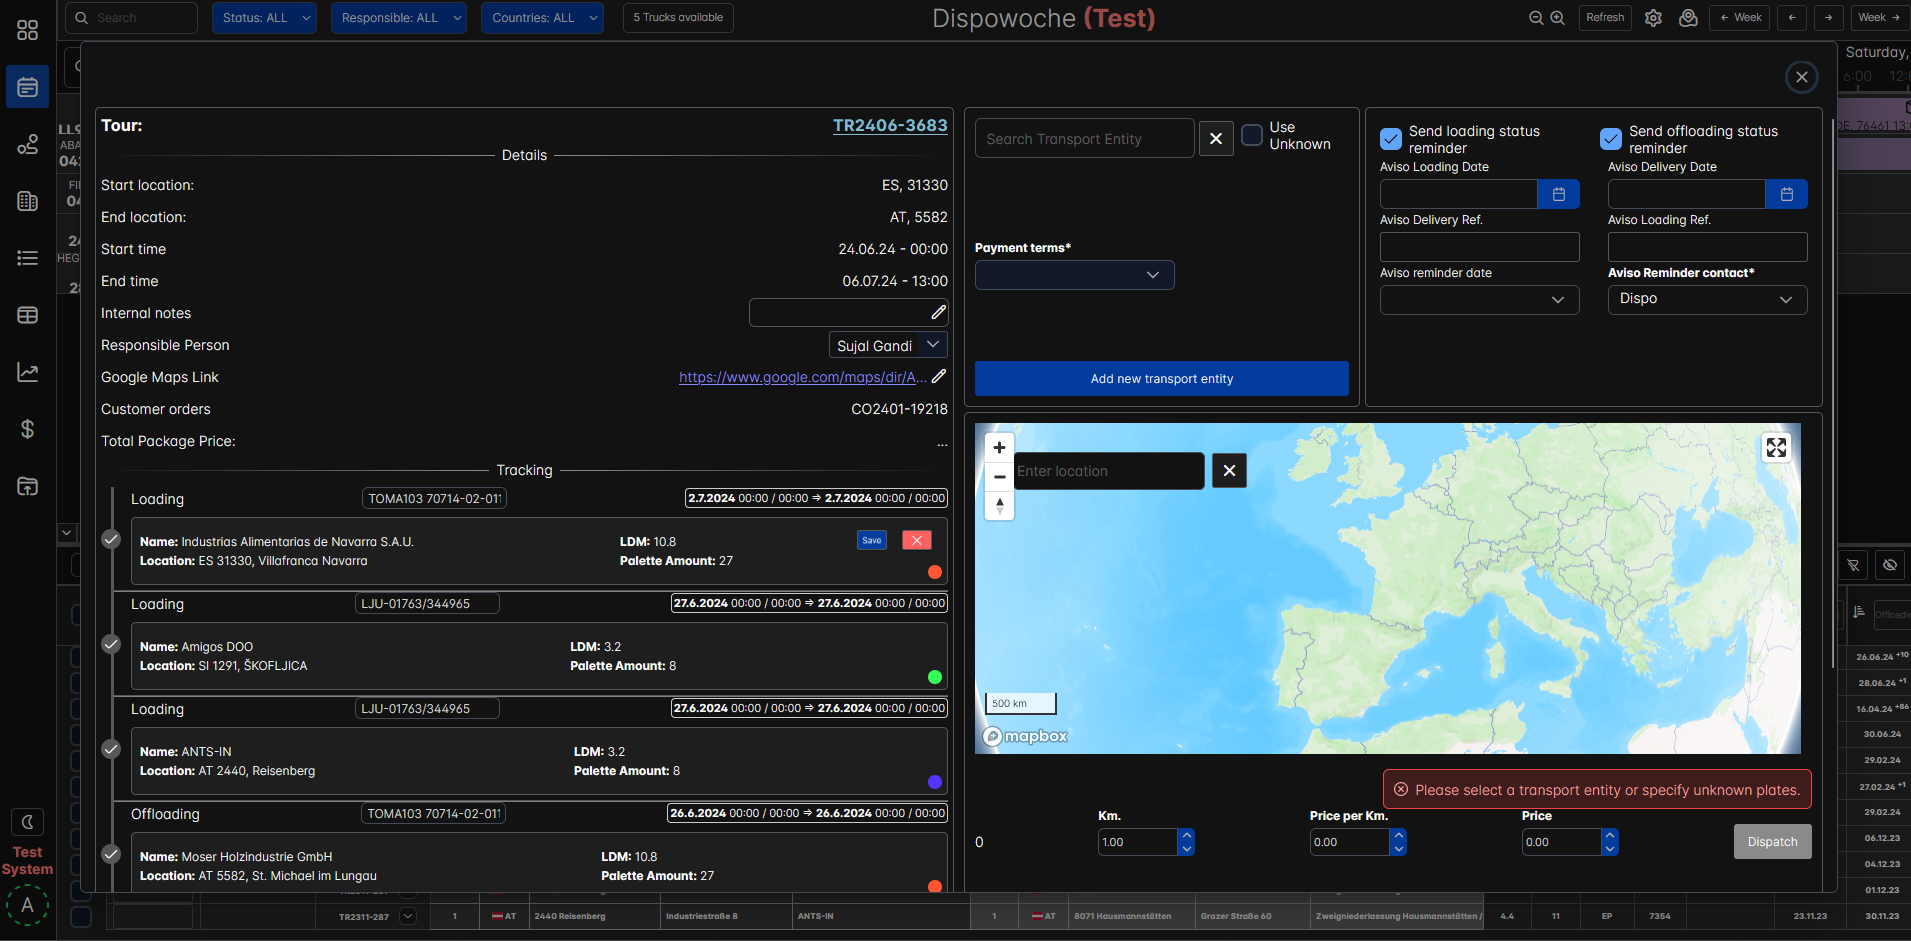1911x941 pixels.
Task: Click the user avatar A icon
Action: pos(28,905)
